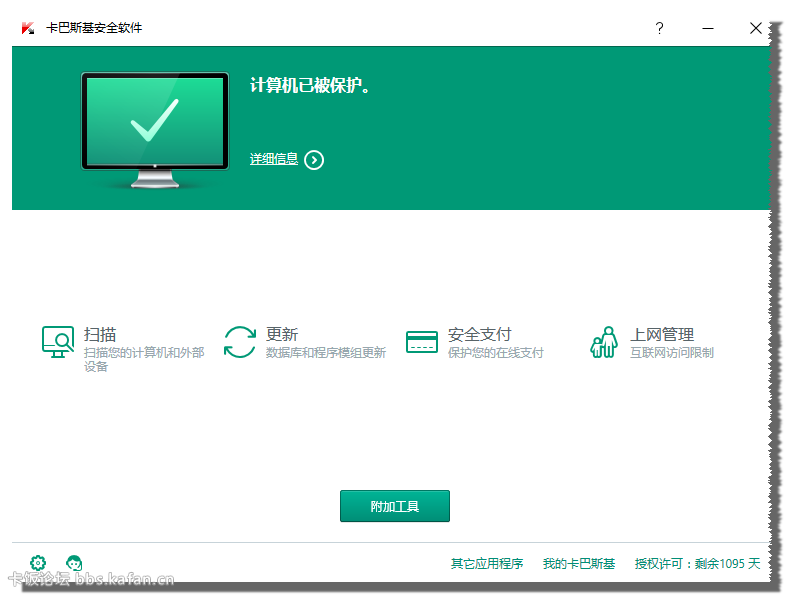The width and height of the screenshot is (791, 595).
Task: Open the Parental Control family icon
Action: point(604,342)
